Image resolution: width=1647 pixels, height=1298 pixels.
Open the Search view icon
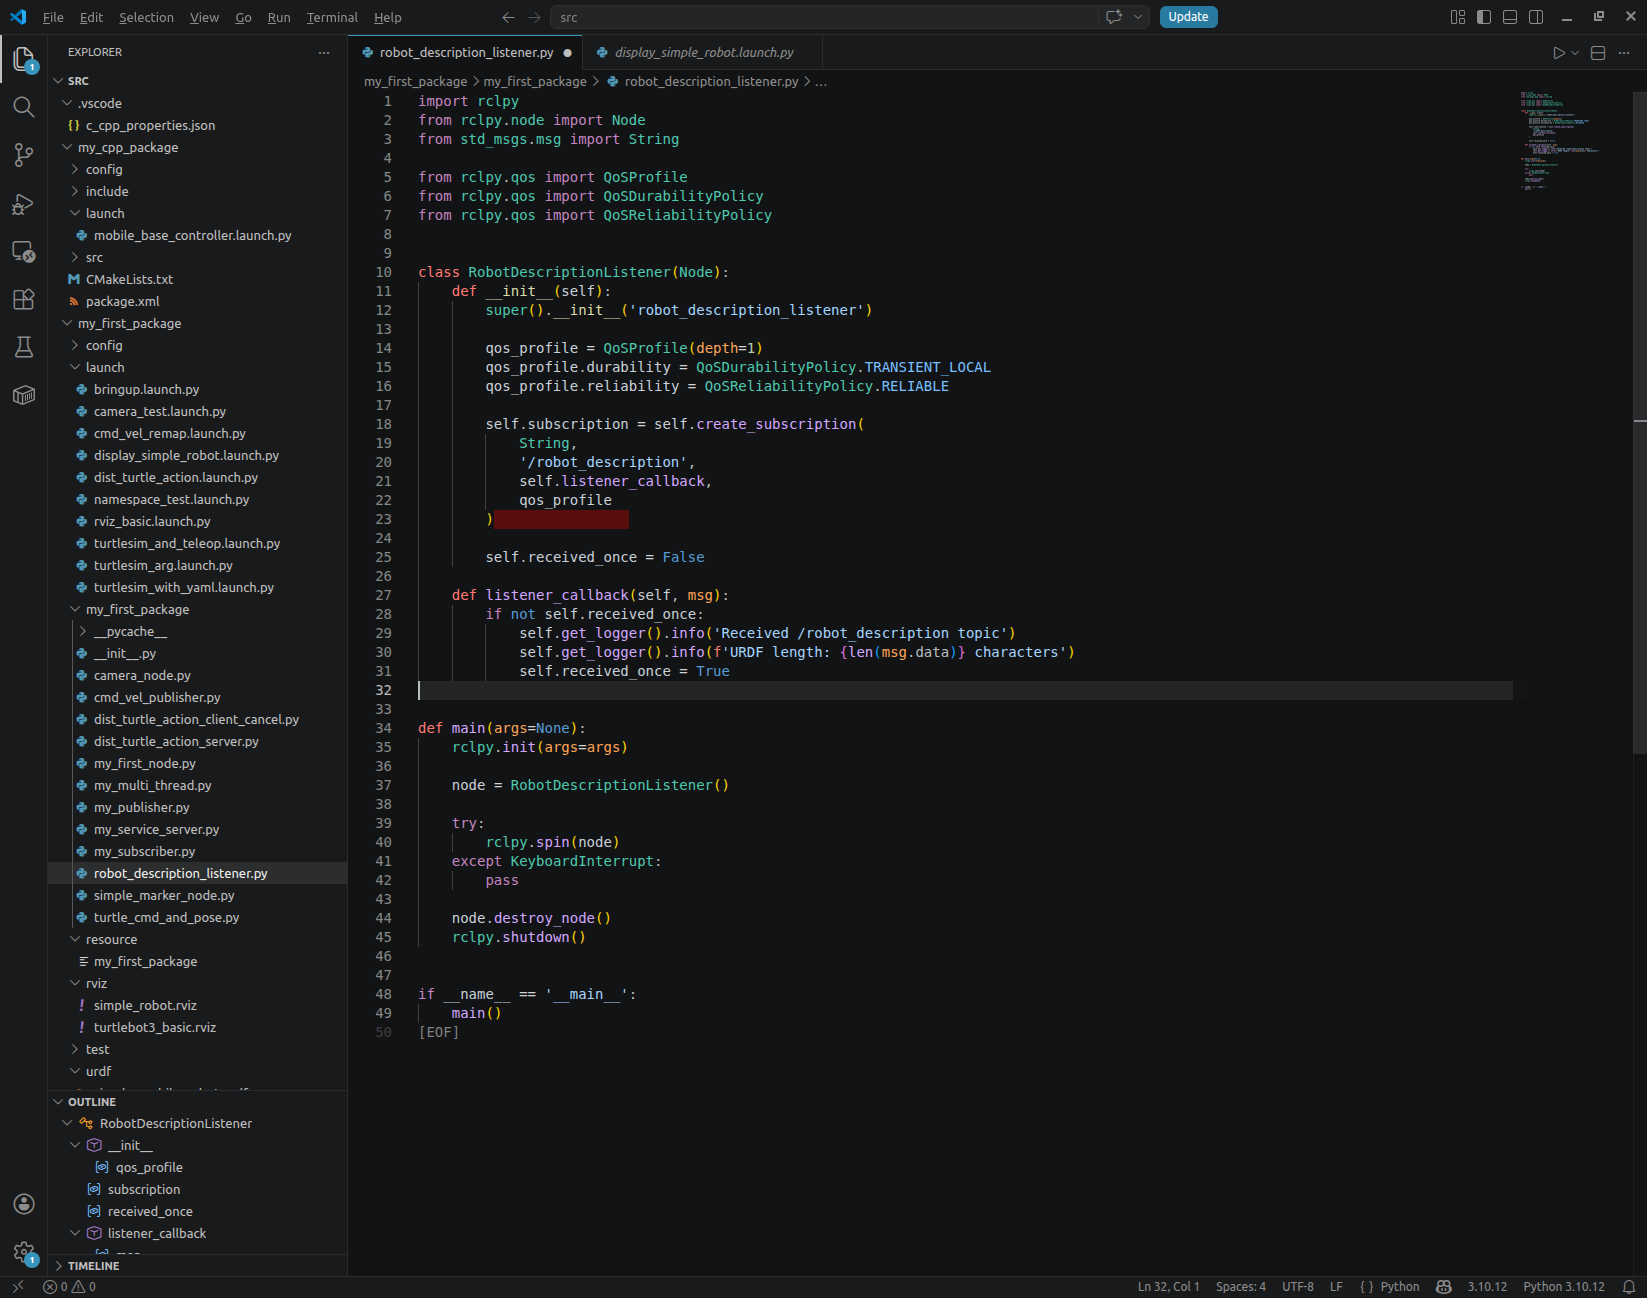(24, 107)
